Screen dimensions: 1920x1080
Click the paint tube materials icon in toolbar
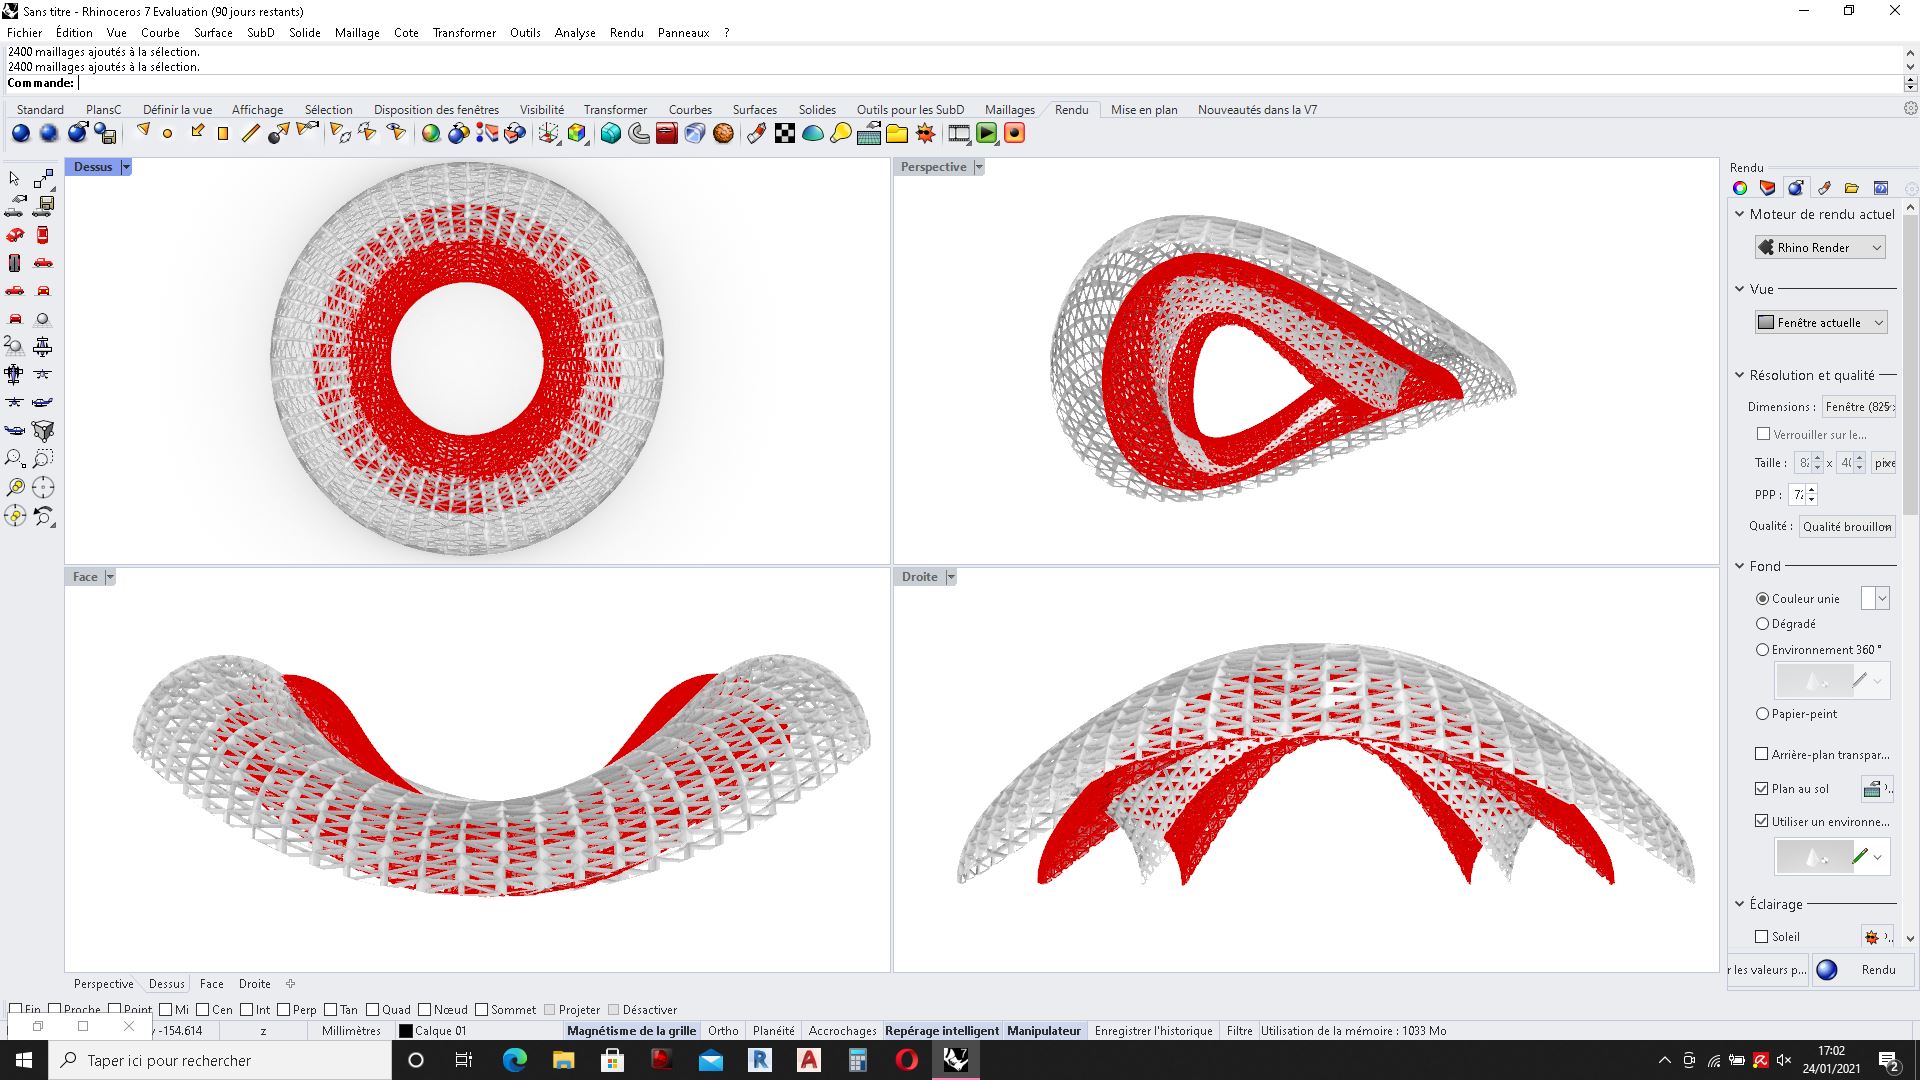tap(756, 133)
